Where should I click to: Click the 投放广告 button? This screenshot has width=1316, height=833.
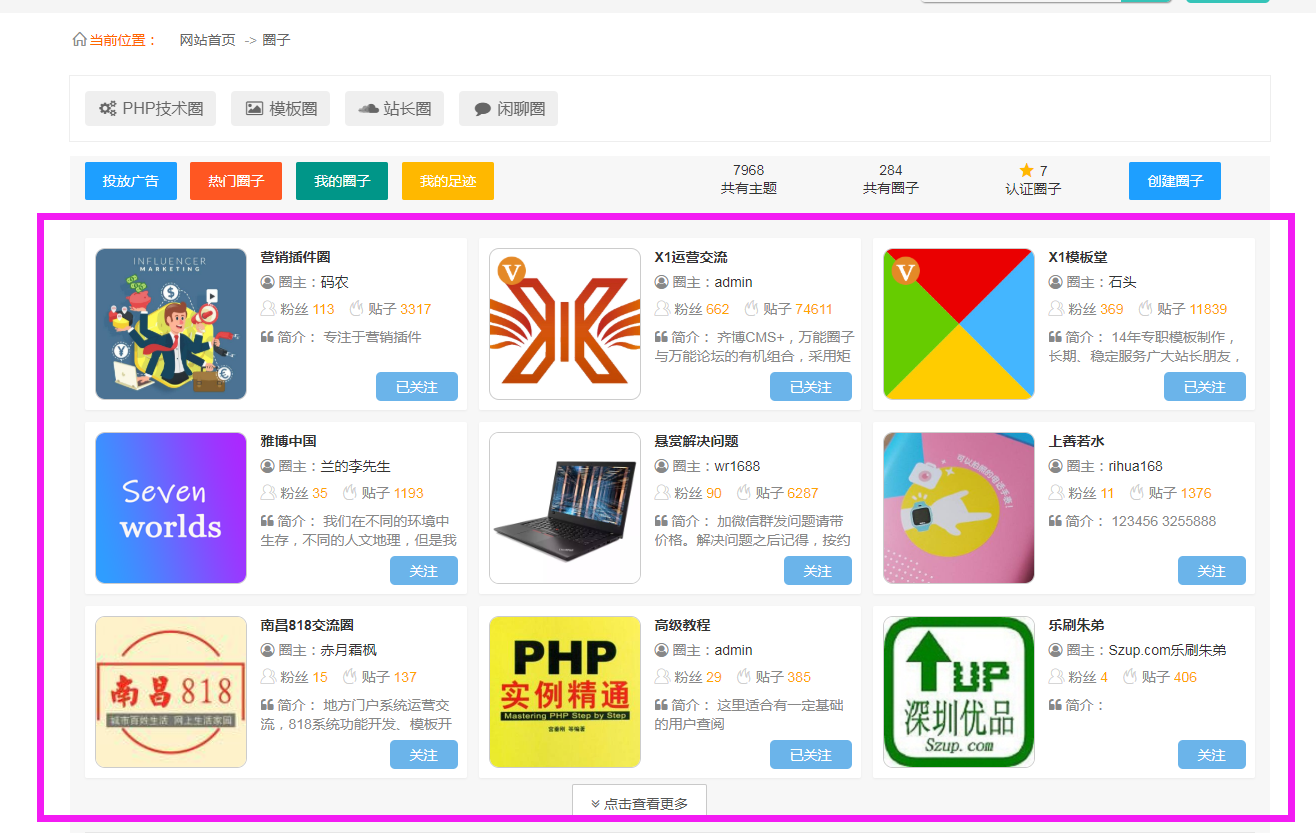130,181
